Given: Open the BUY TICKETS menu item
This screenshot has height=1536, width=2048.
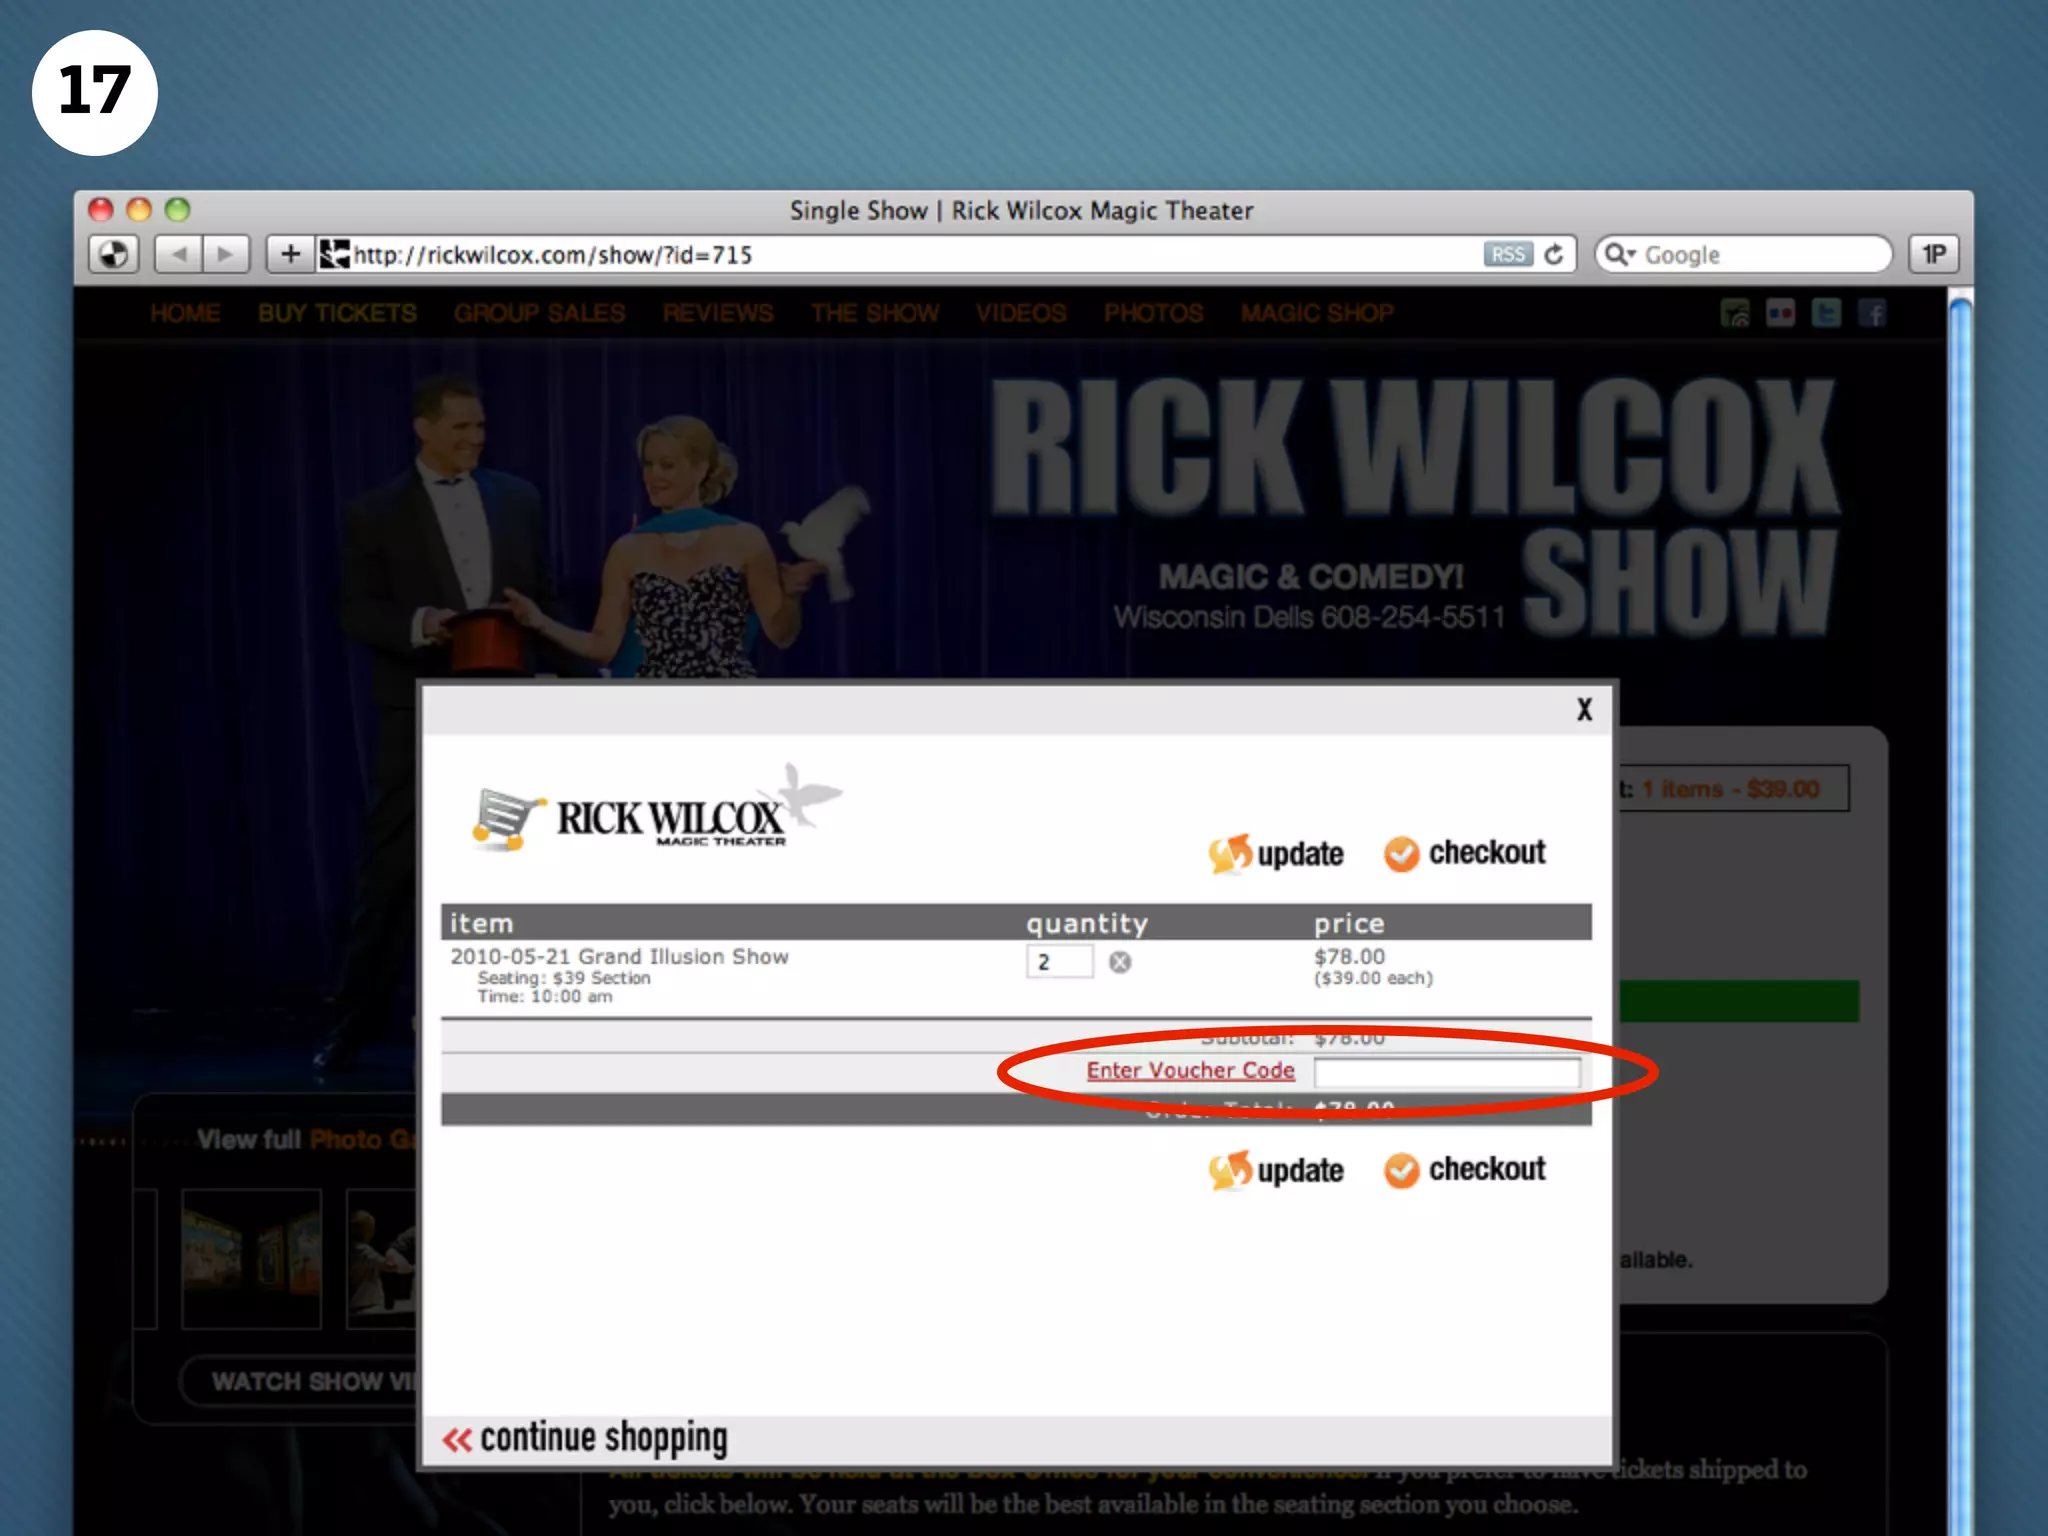Looking at the screenshot, I should point(337,314).
